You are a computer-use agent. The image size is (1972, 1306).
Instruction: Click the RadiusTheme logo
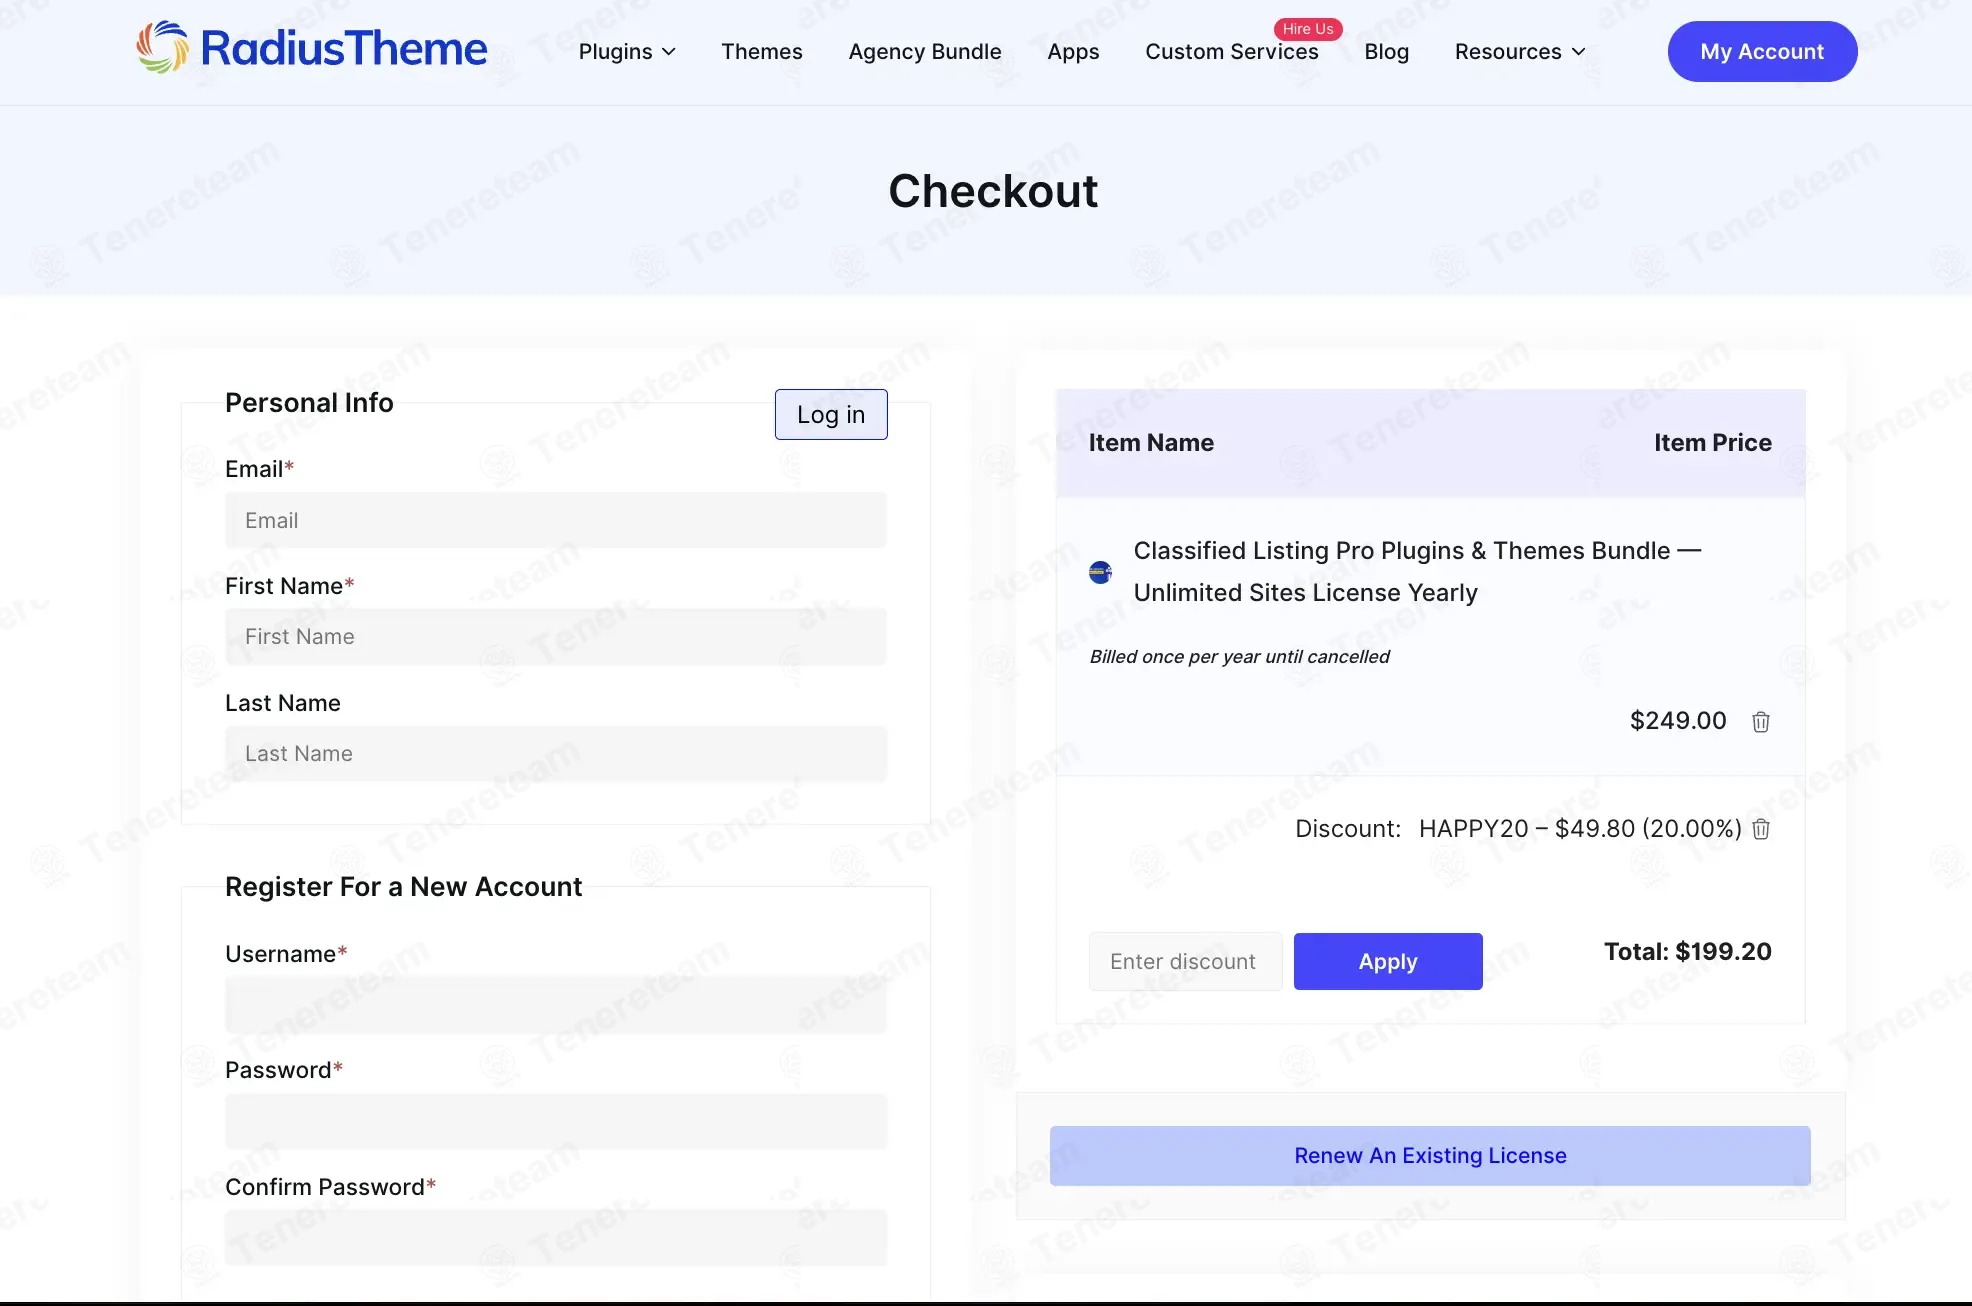[312, 48]
